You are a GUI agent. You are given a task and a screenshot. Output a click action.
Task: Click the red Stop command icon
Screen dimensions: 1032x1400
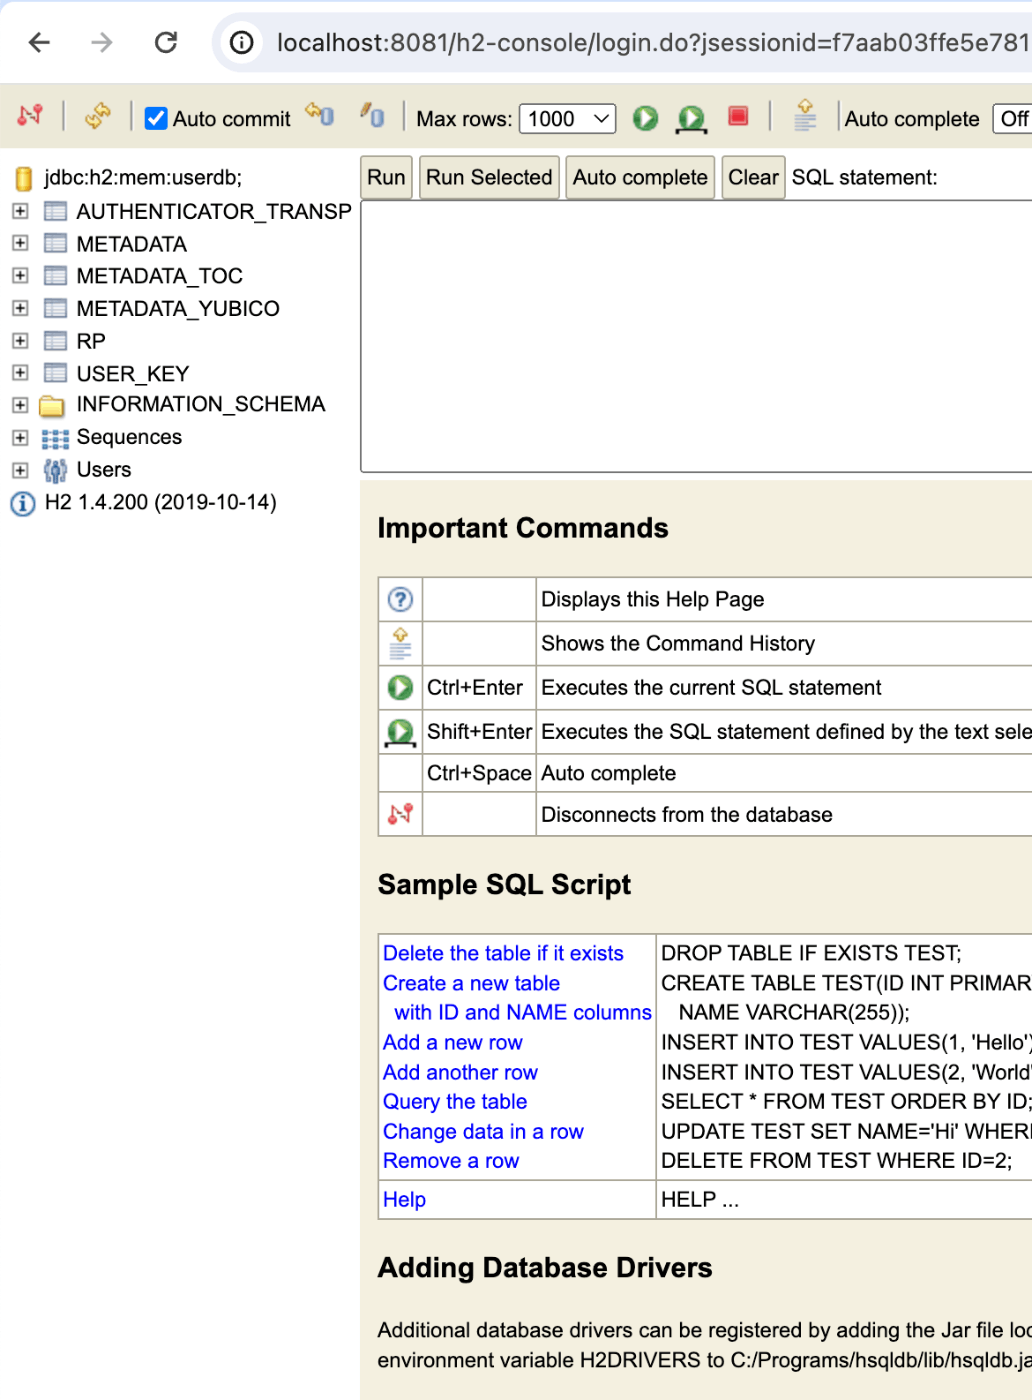pyautogui.click(x=738, y=116)
